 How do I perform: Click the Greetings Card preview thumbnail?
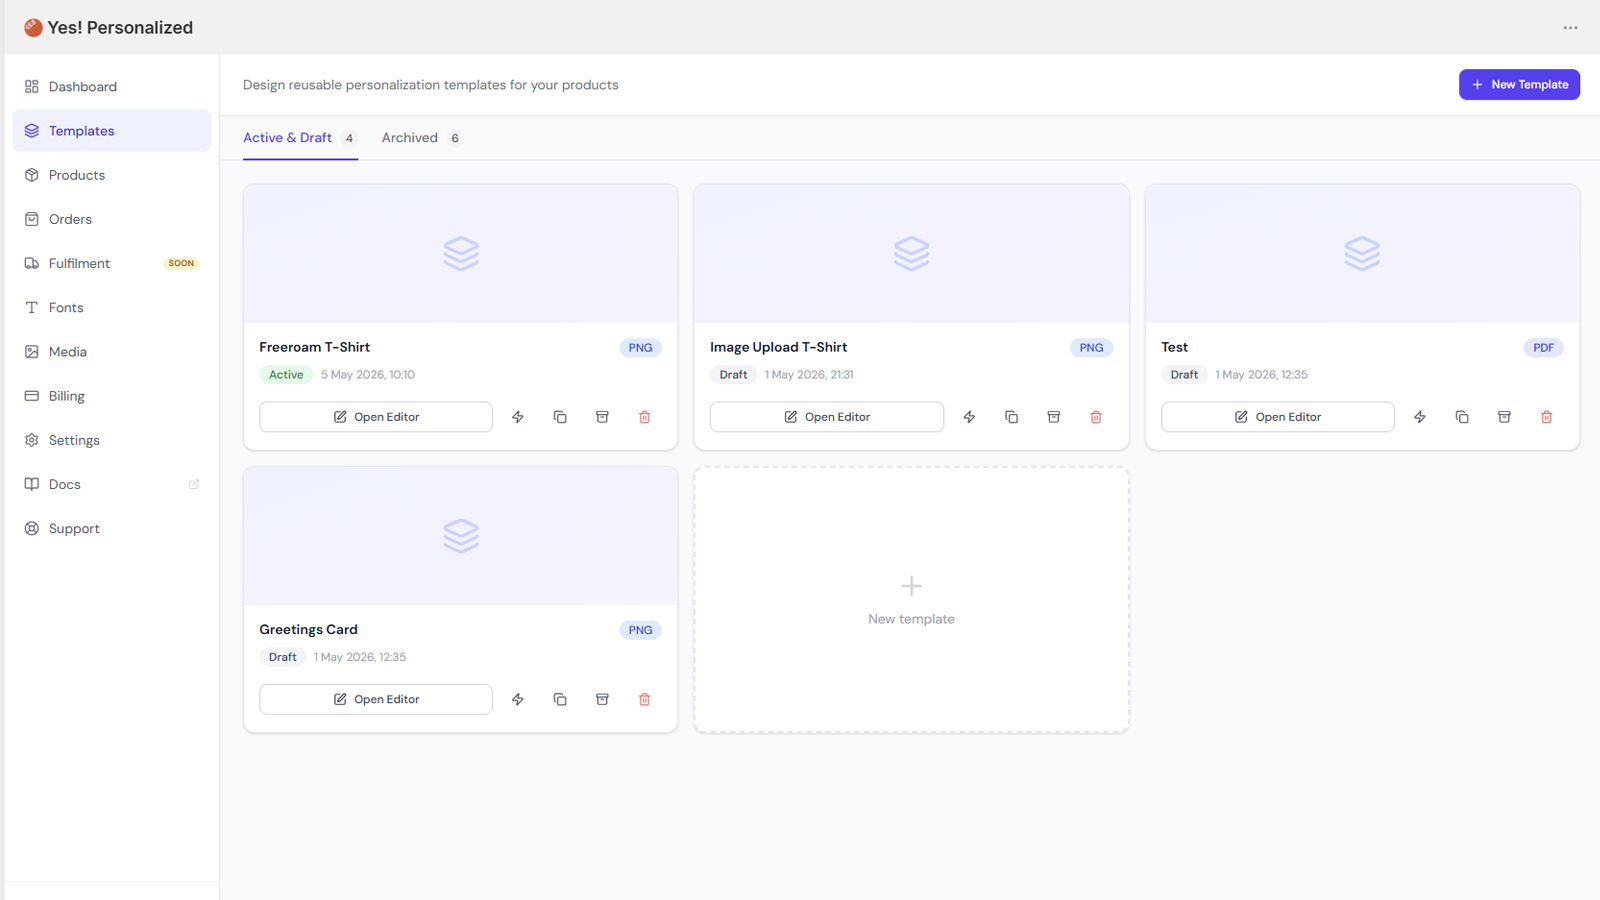click(x=461, y=536)
